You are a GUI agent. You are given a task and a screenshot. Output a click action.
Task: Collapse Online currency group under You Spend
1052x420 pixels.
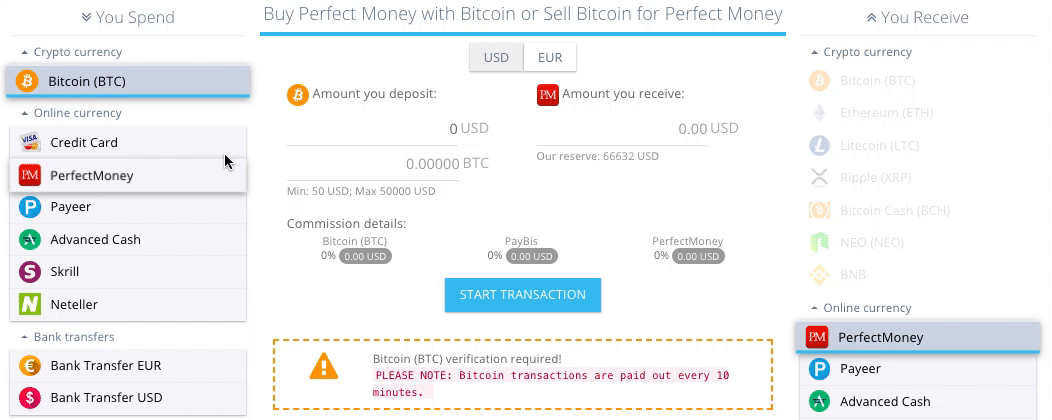click(71, 113)
